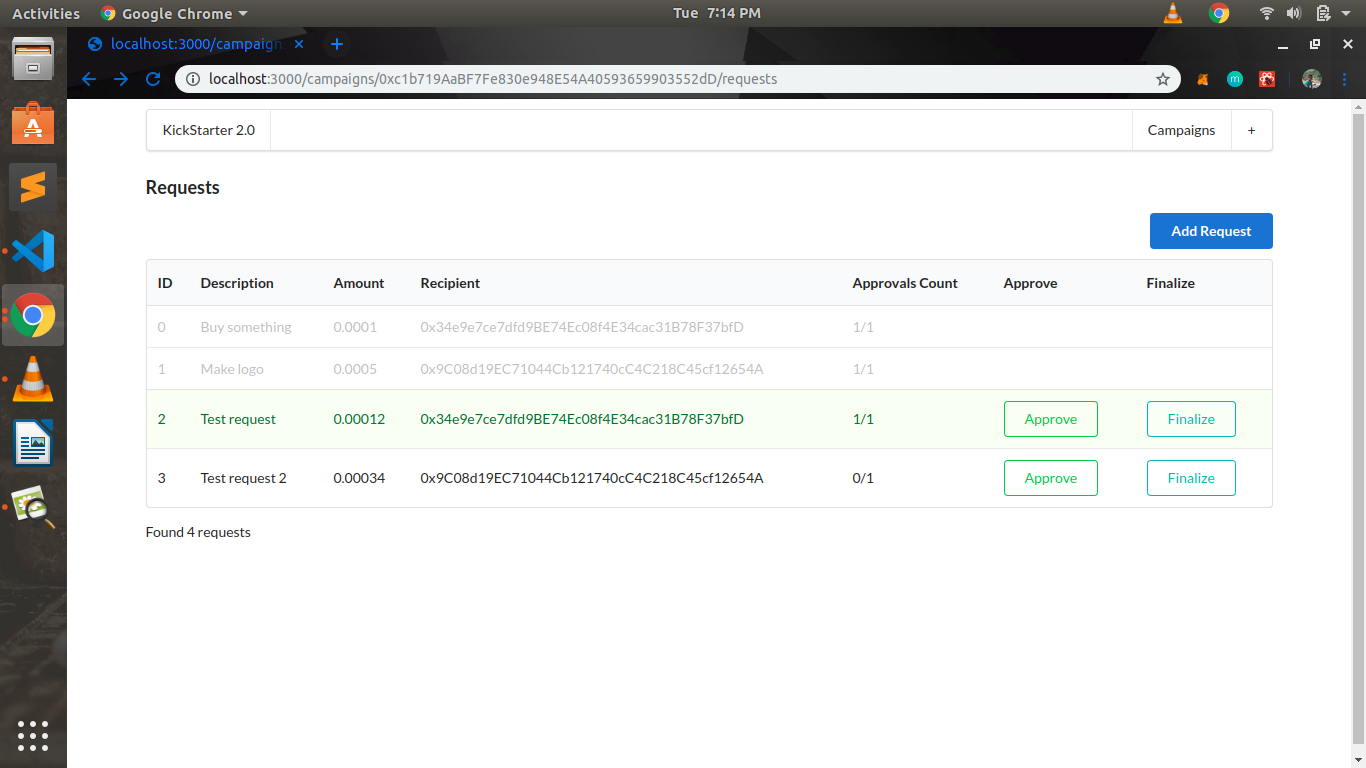This screenshot has width=1366, height=768.
Task: Click 'Found 4 requests' text
Action: (198, 532)
